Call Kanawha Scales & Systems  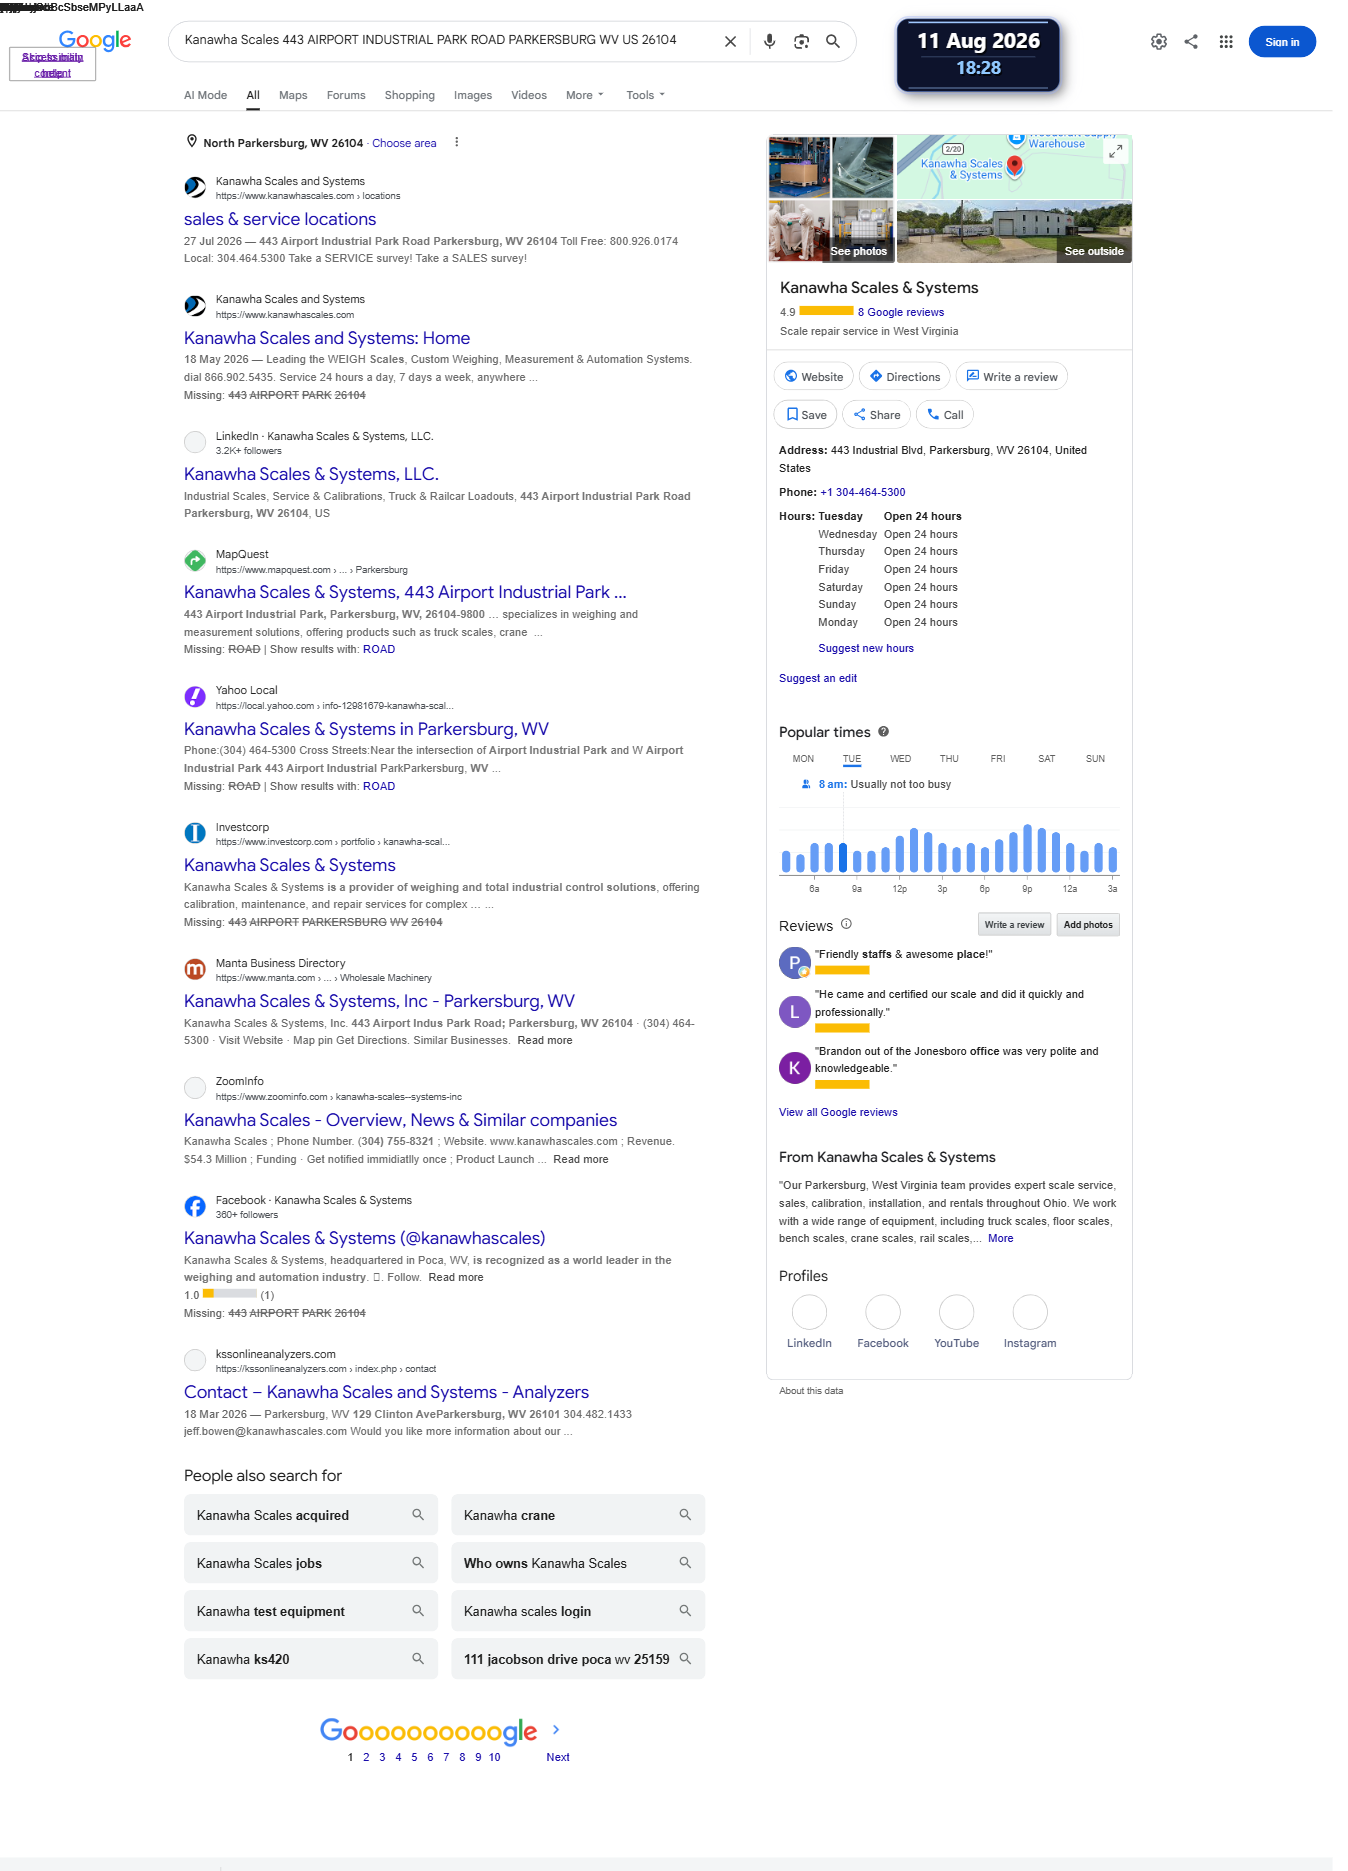(x=945, y=415)
